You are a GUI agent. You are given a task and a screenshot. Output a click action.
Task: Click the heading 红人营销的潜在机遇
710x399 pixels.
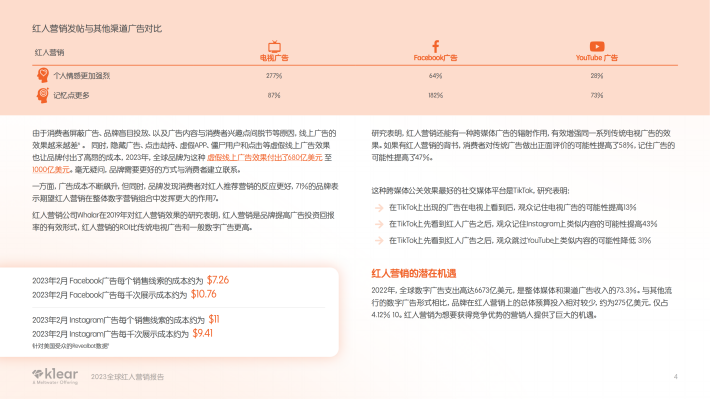(413, 273)
